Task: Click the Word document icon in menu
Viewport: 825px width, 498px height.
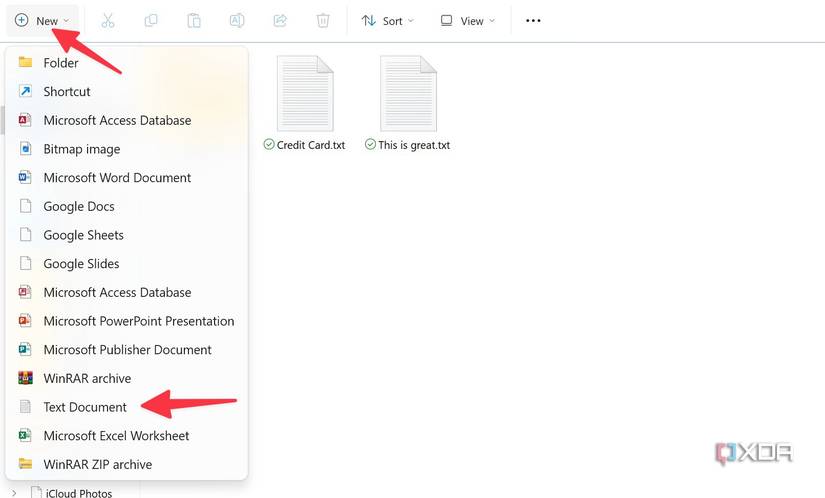Action: (x=25, y=177)
